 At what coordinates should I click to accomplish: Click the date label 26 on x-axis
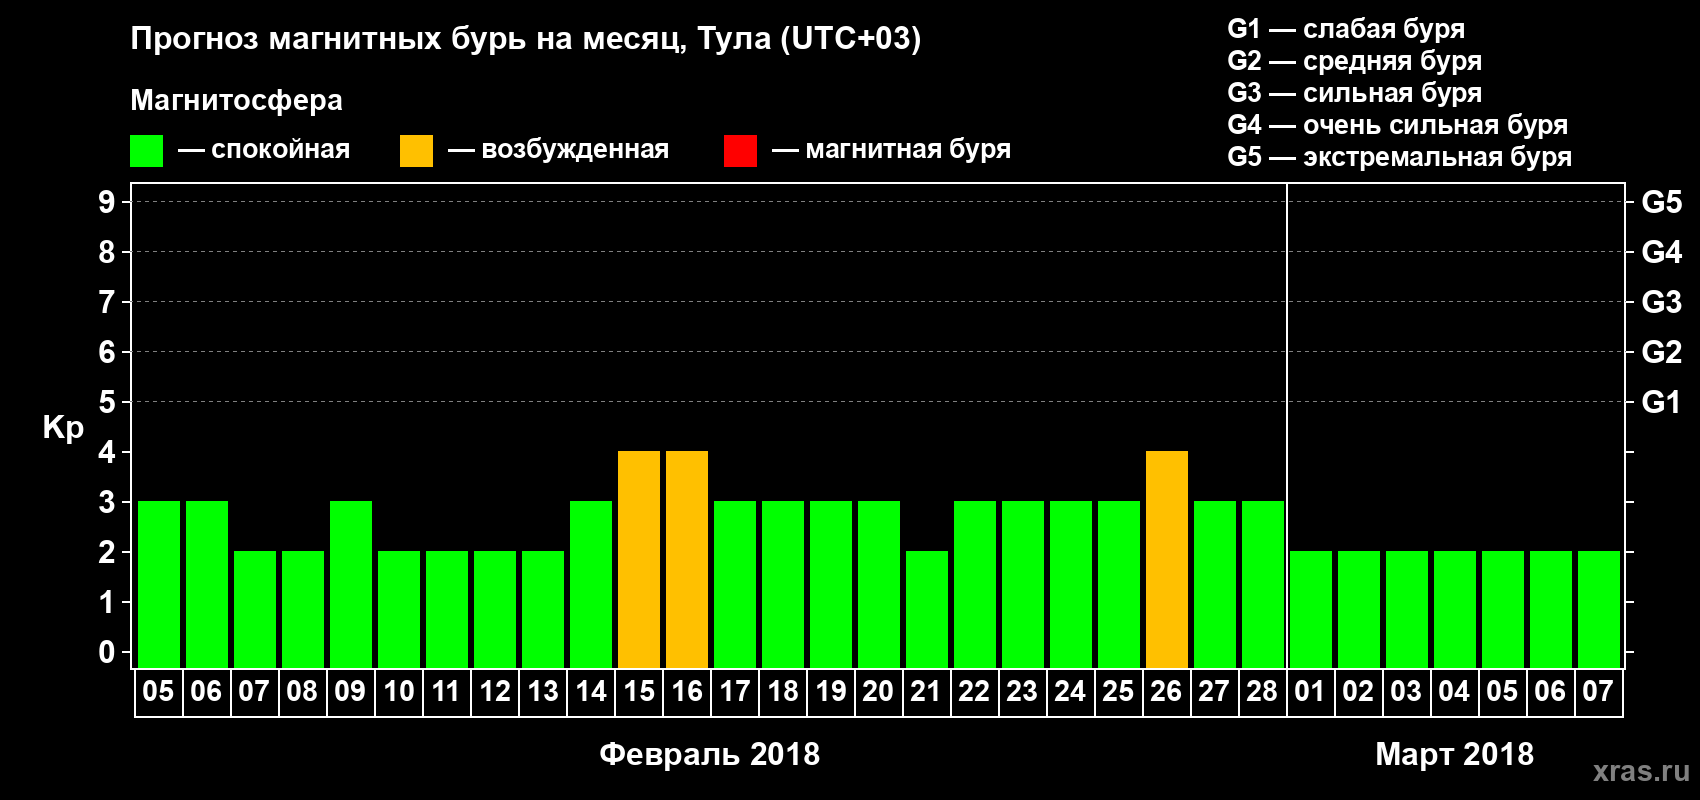pos(1167,692)
